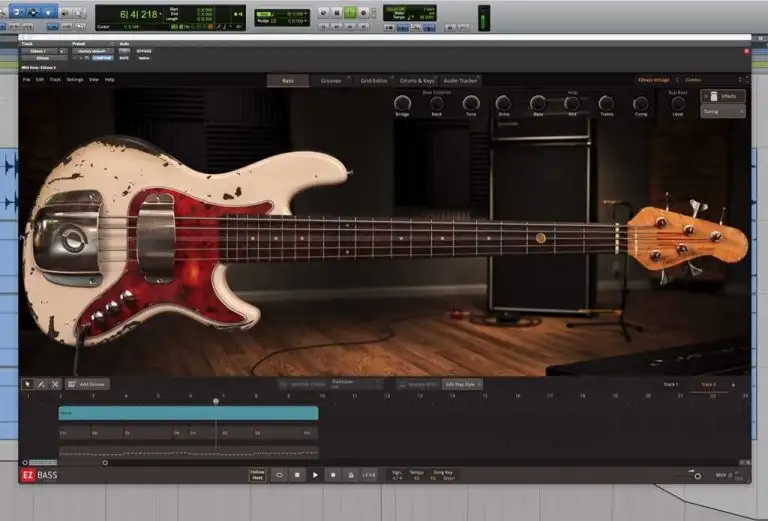Open the File menu in EZbass
The image size is (768, 521).
pos(26,79)
